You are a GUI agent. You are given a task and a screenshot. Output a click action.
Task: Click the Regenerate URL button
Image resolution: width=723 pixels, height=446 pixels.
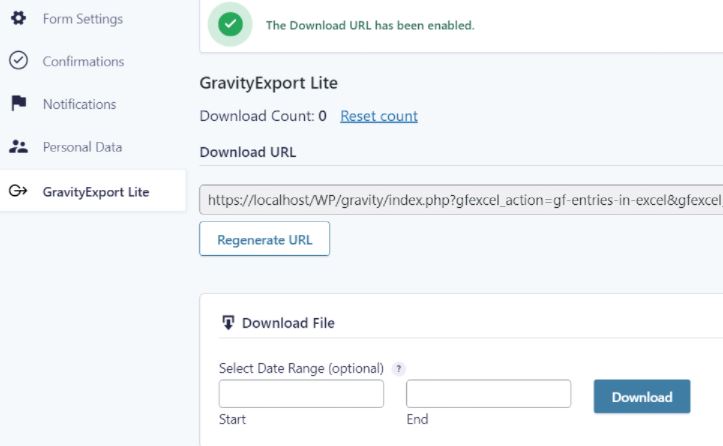(265, 238)
